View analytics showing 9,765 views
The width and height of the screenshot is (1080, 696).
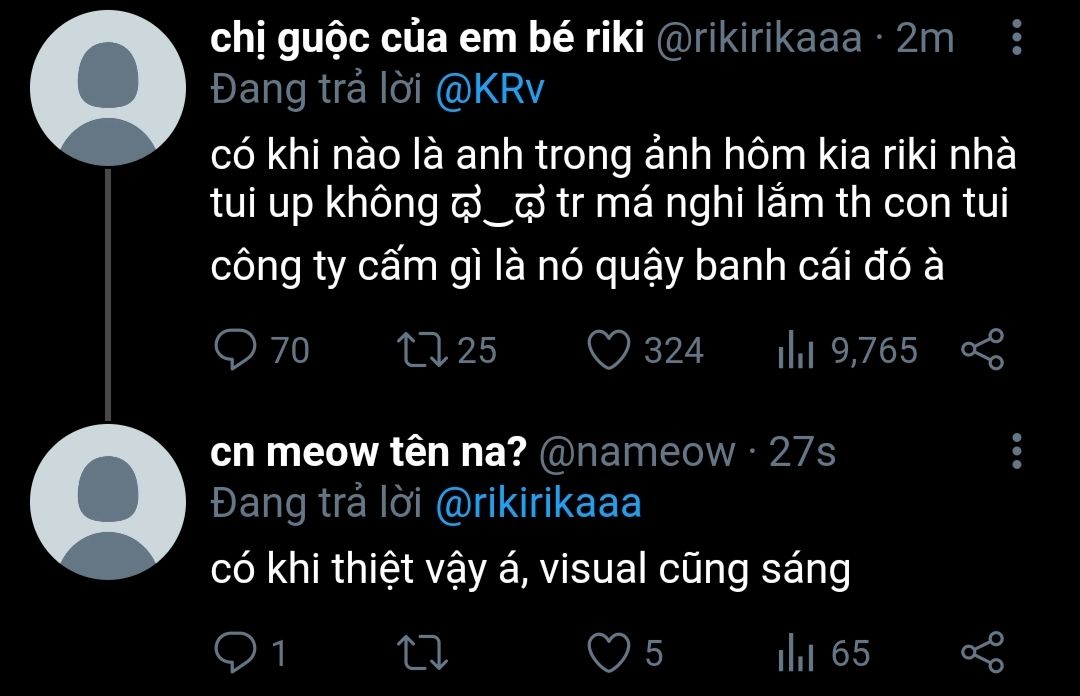click(796, 349)
